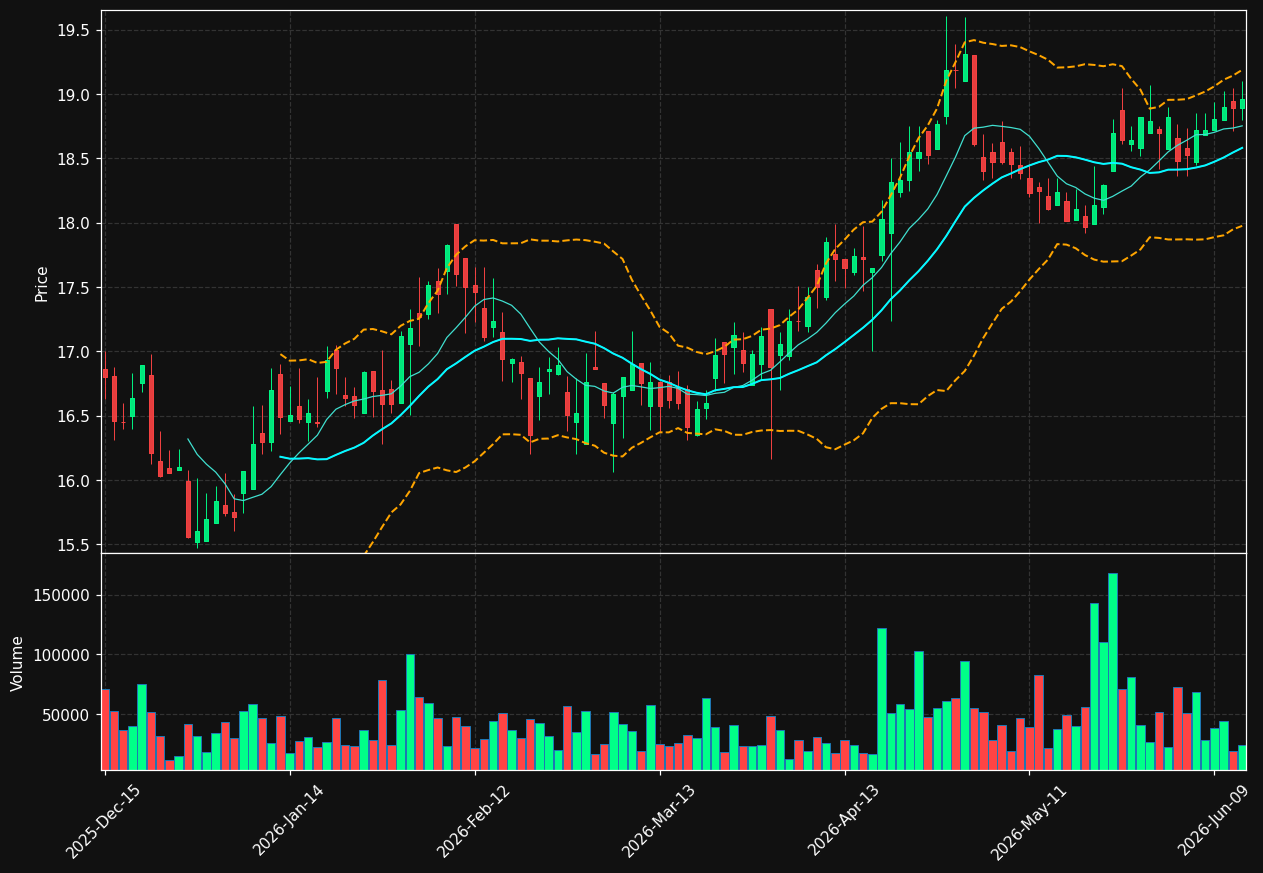
Task: Select the 16.5 price tick label
Action: 75,416
